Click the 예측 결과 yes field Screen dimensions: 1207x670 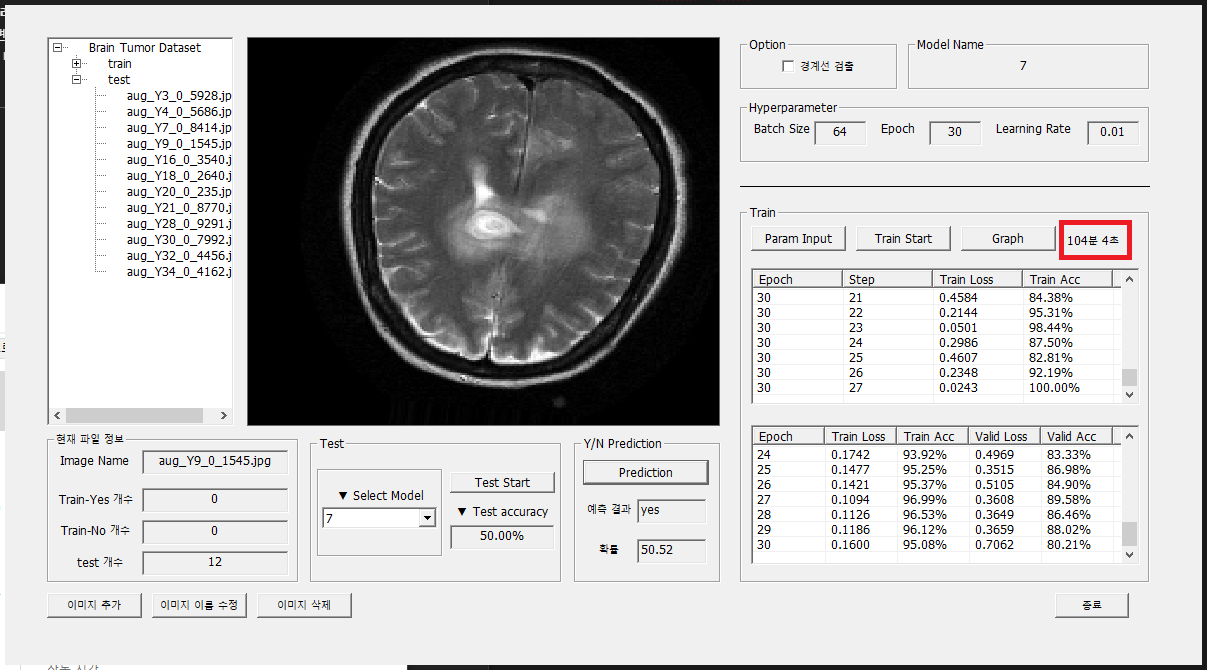coord(671,510)
